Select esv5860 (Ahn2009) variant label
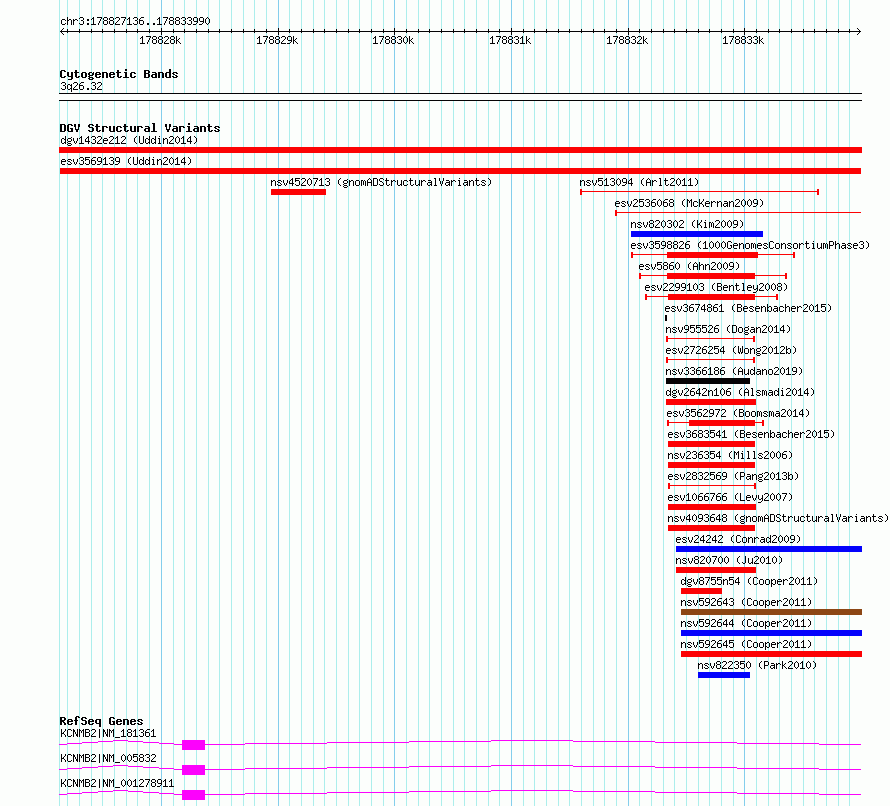 tap(689, 266)
